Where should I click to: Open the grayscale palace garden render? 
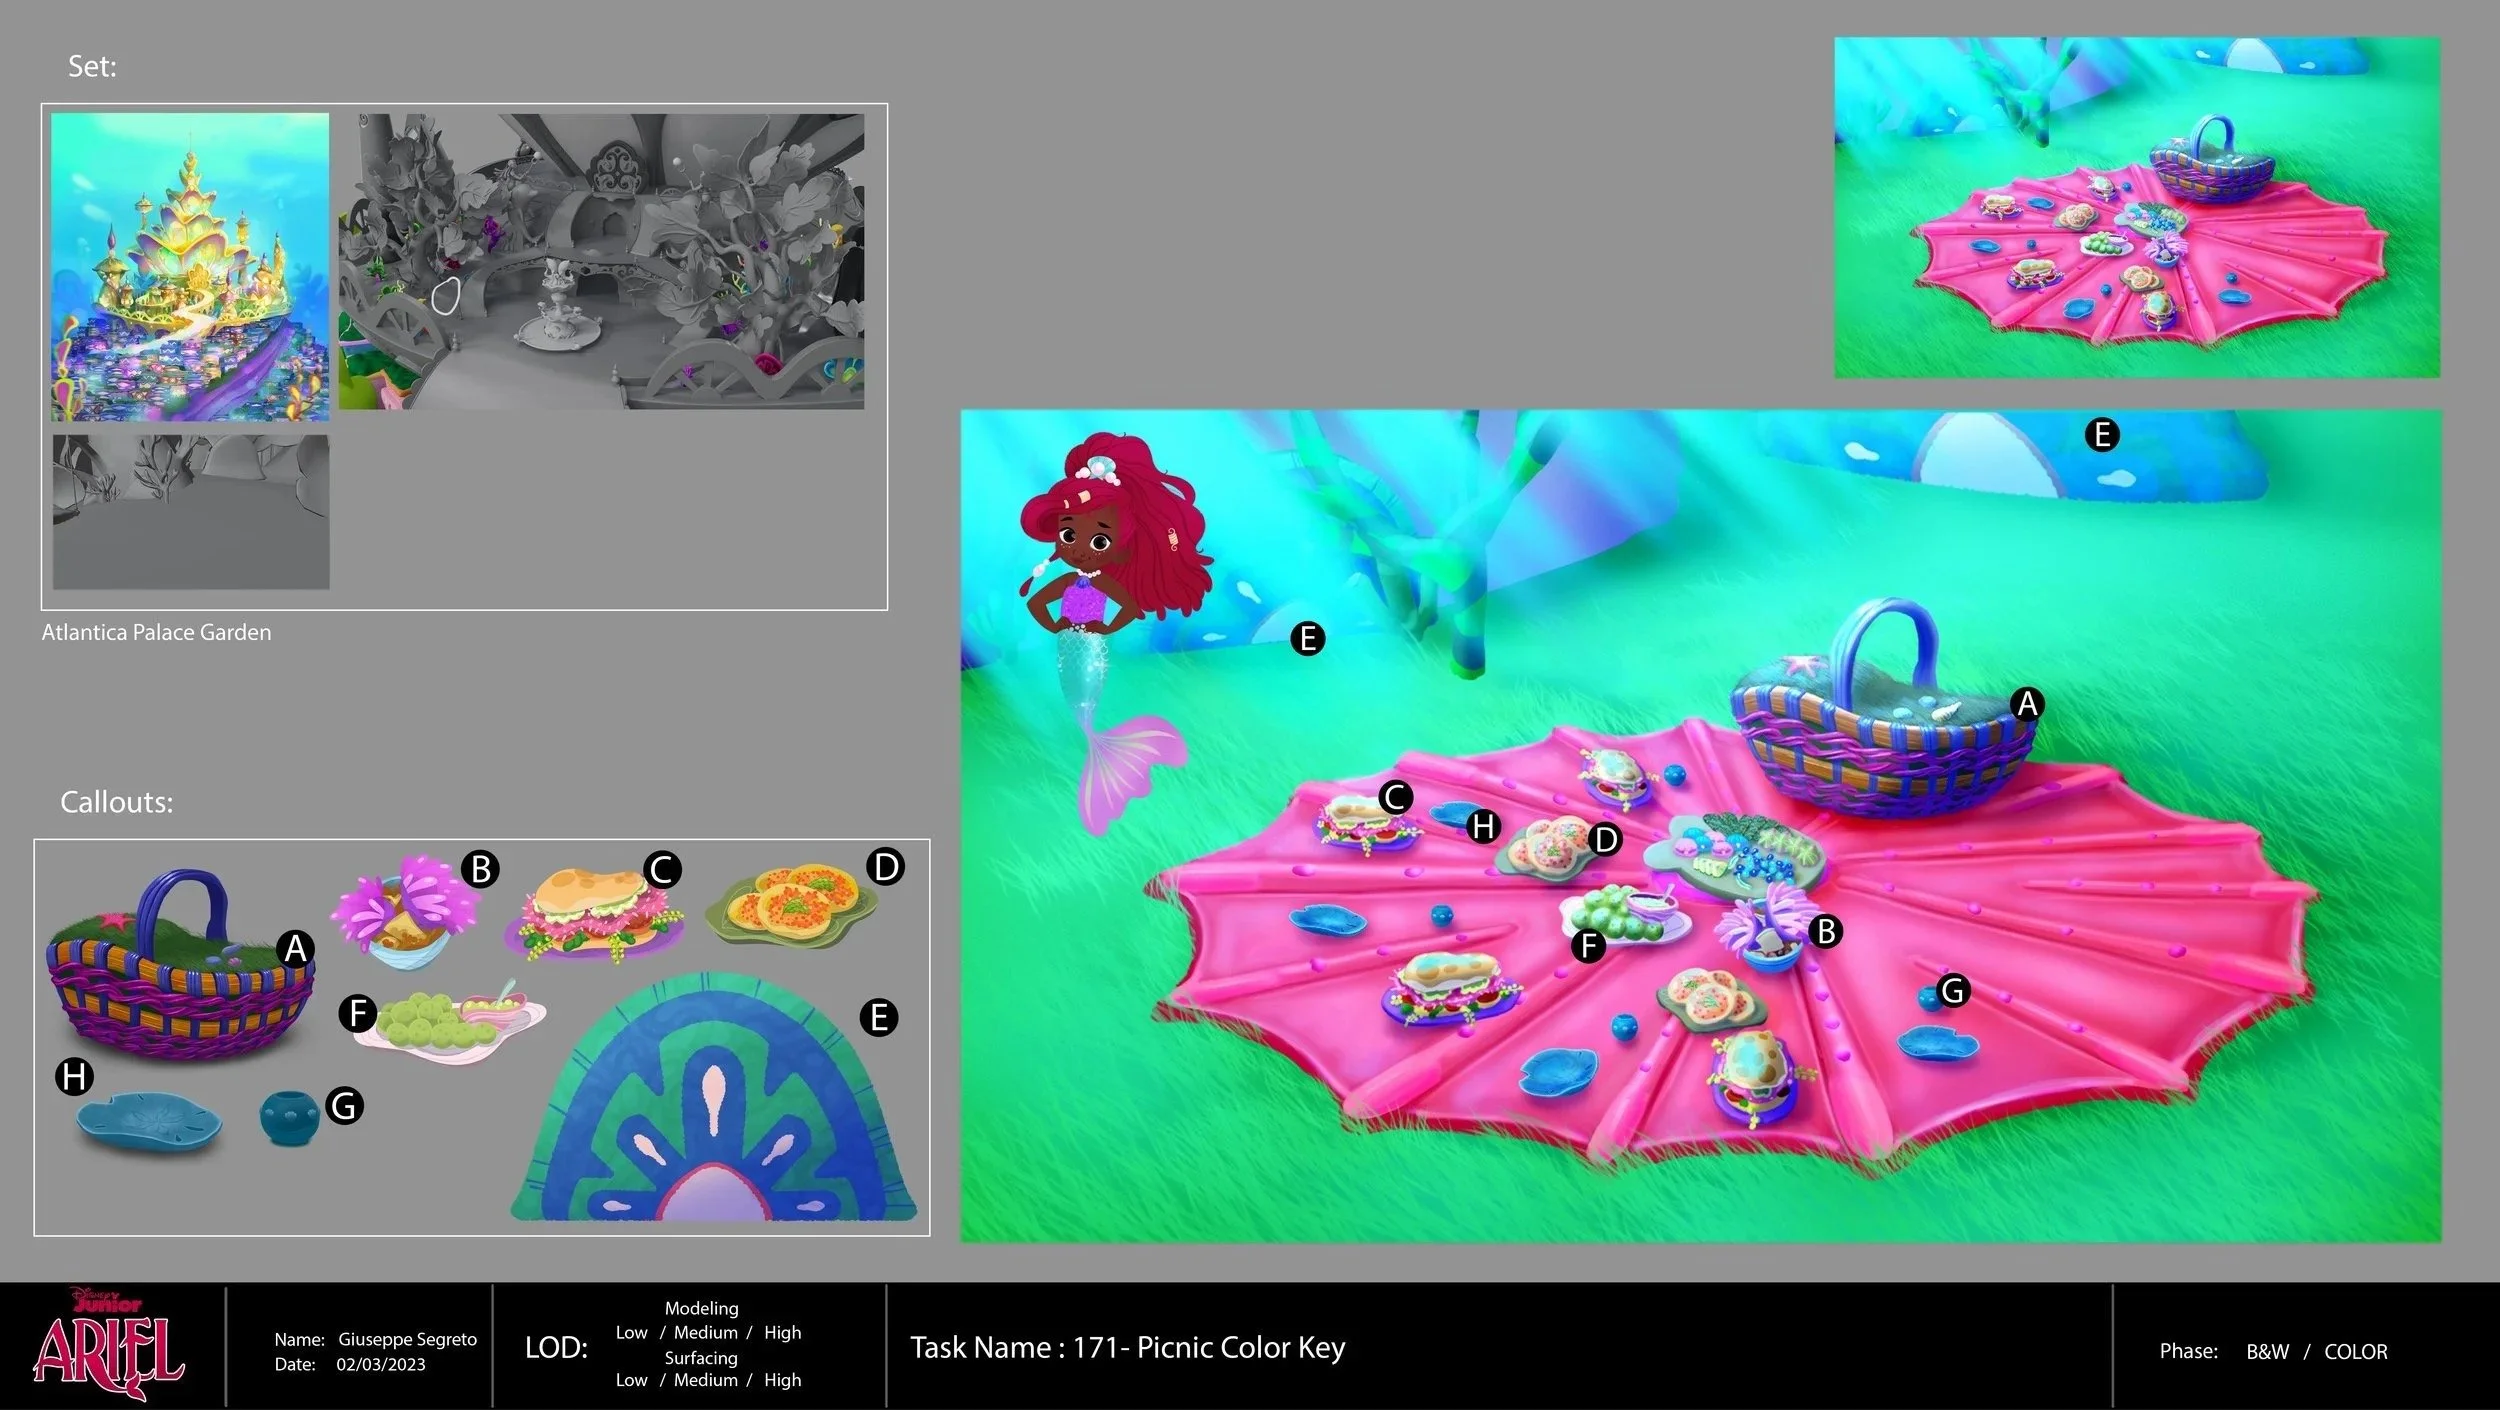point(601,261)
